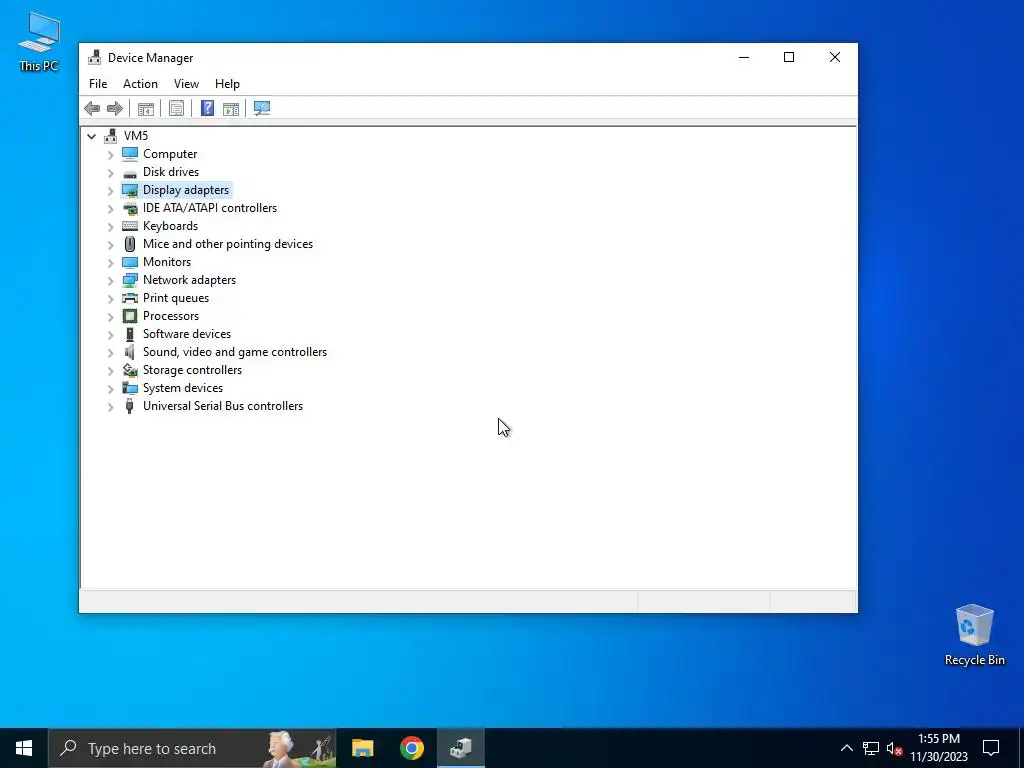Click the Scan for hardware changes icon
Screen dimensions: 1024x768
click(262, 108)
